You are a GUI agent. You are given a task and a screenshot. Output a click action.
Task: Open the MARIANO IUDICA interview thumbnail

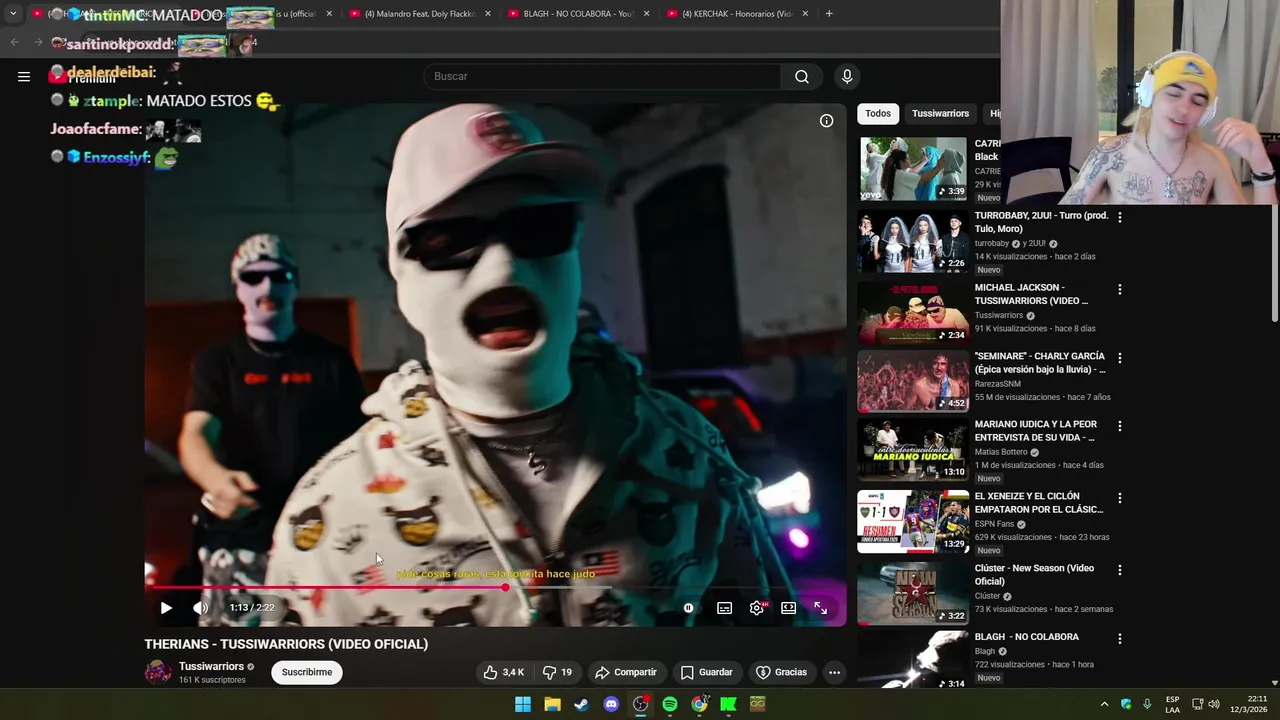tap(913, 449)
